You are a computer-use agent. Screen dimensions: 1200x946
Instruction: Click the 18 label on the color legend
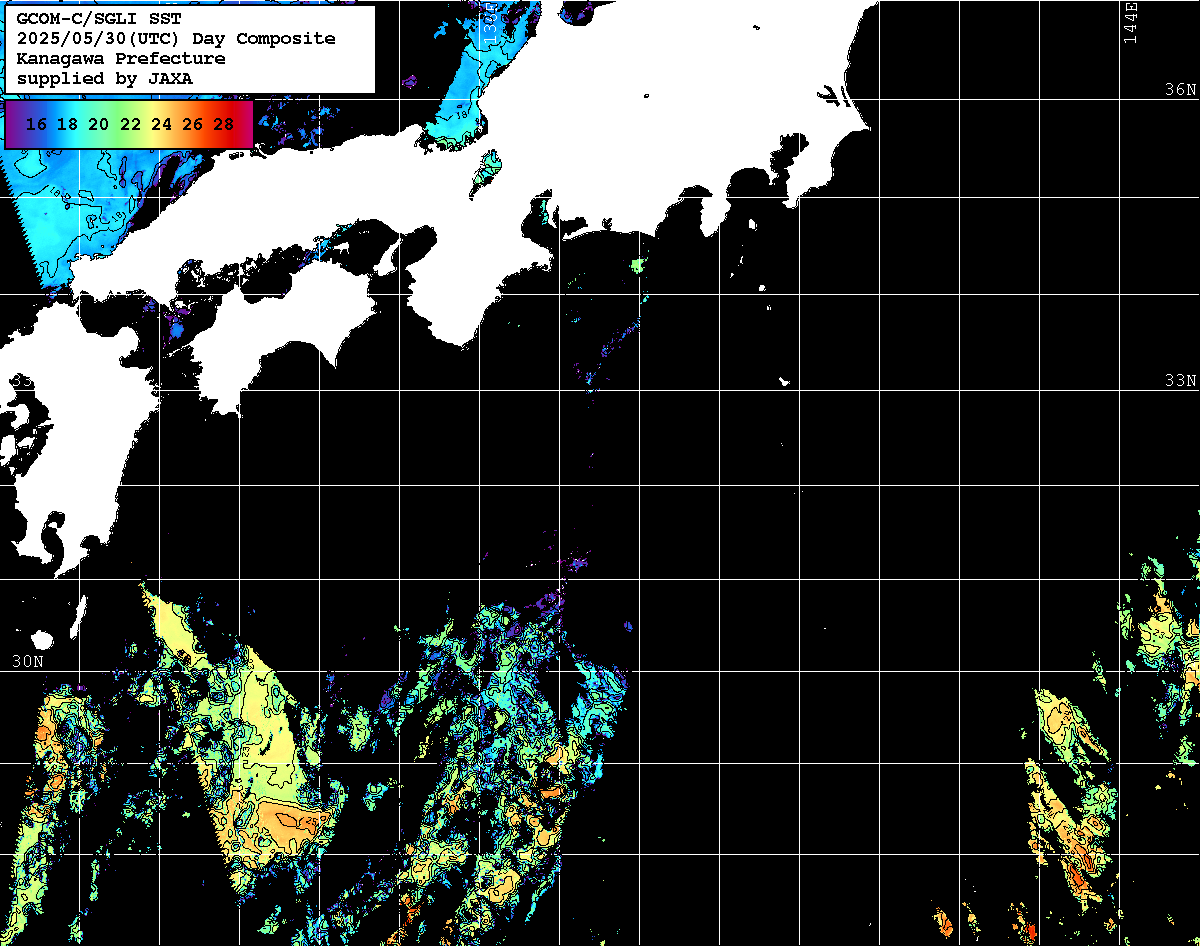point(67,124)
